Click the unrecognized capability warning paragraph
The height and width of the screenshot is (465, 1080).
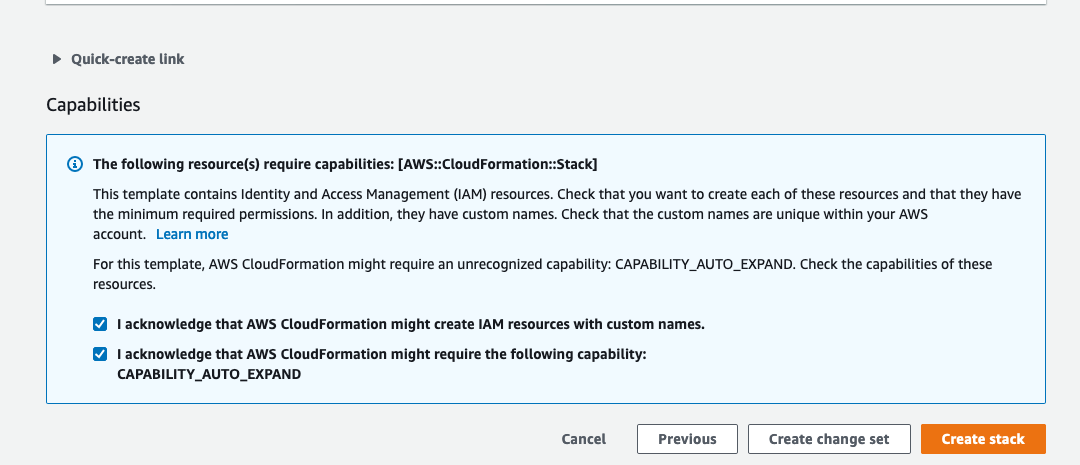543,273
